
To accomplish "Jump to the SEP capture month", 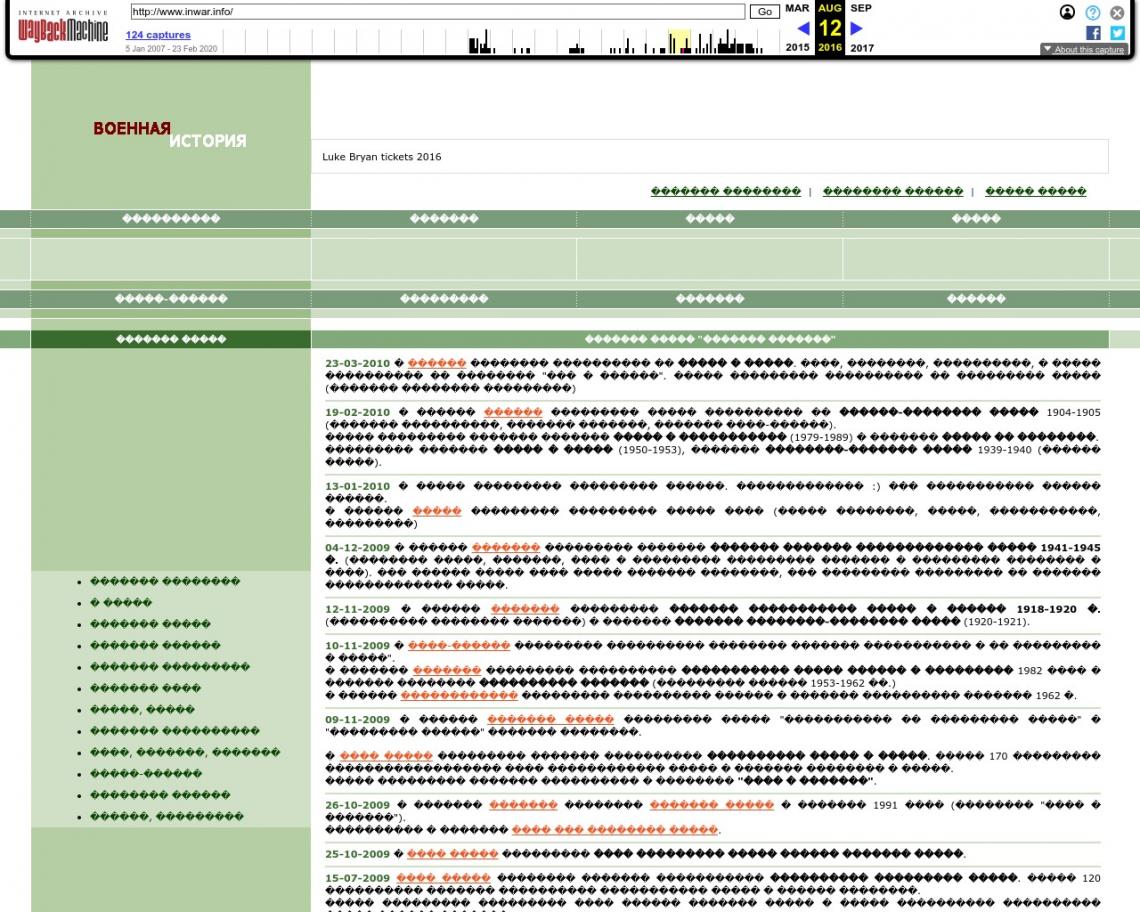I will 861,8.
